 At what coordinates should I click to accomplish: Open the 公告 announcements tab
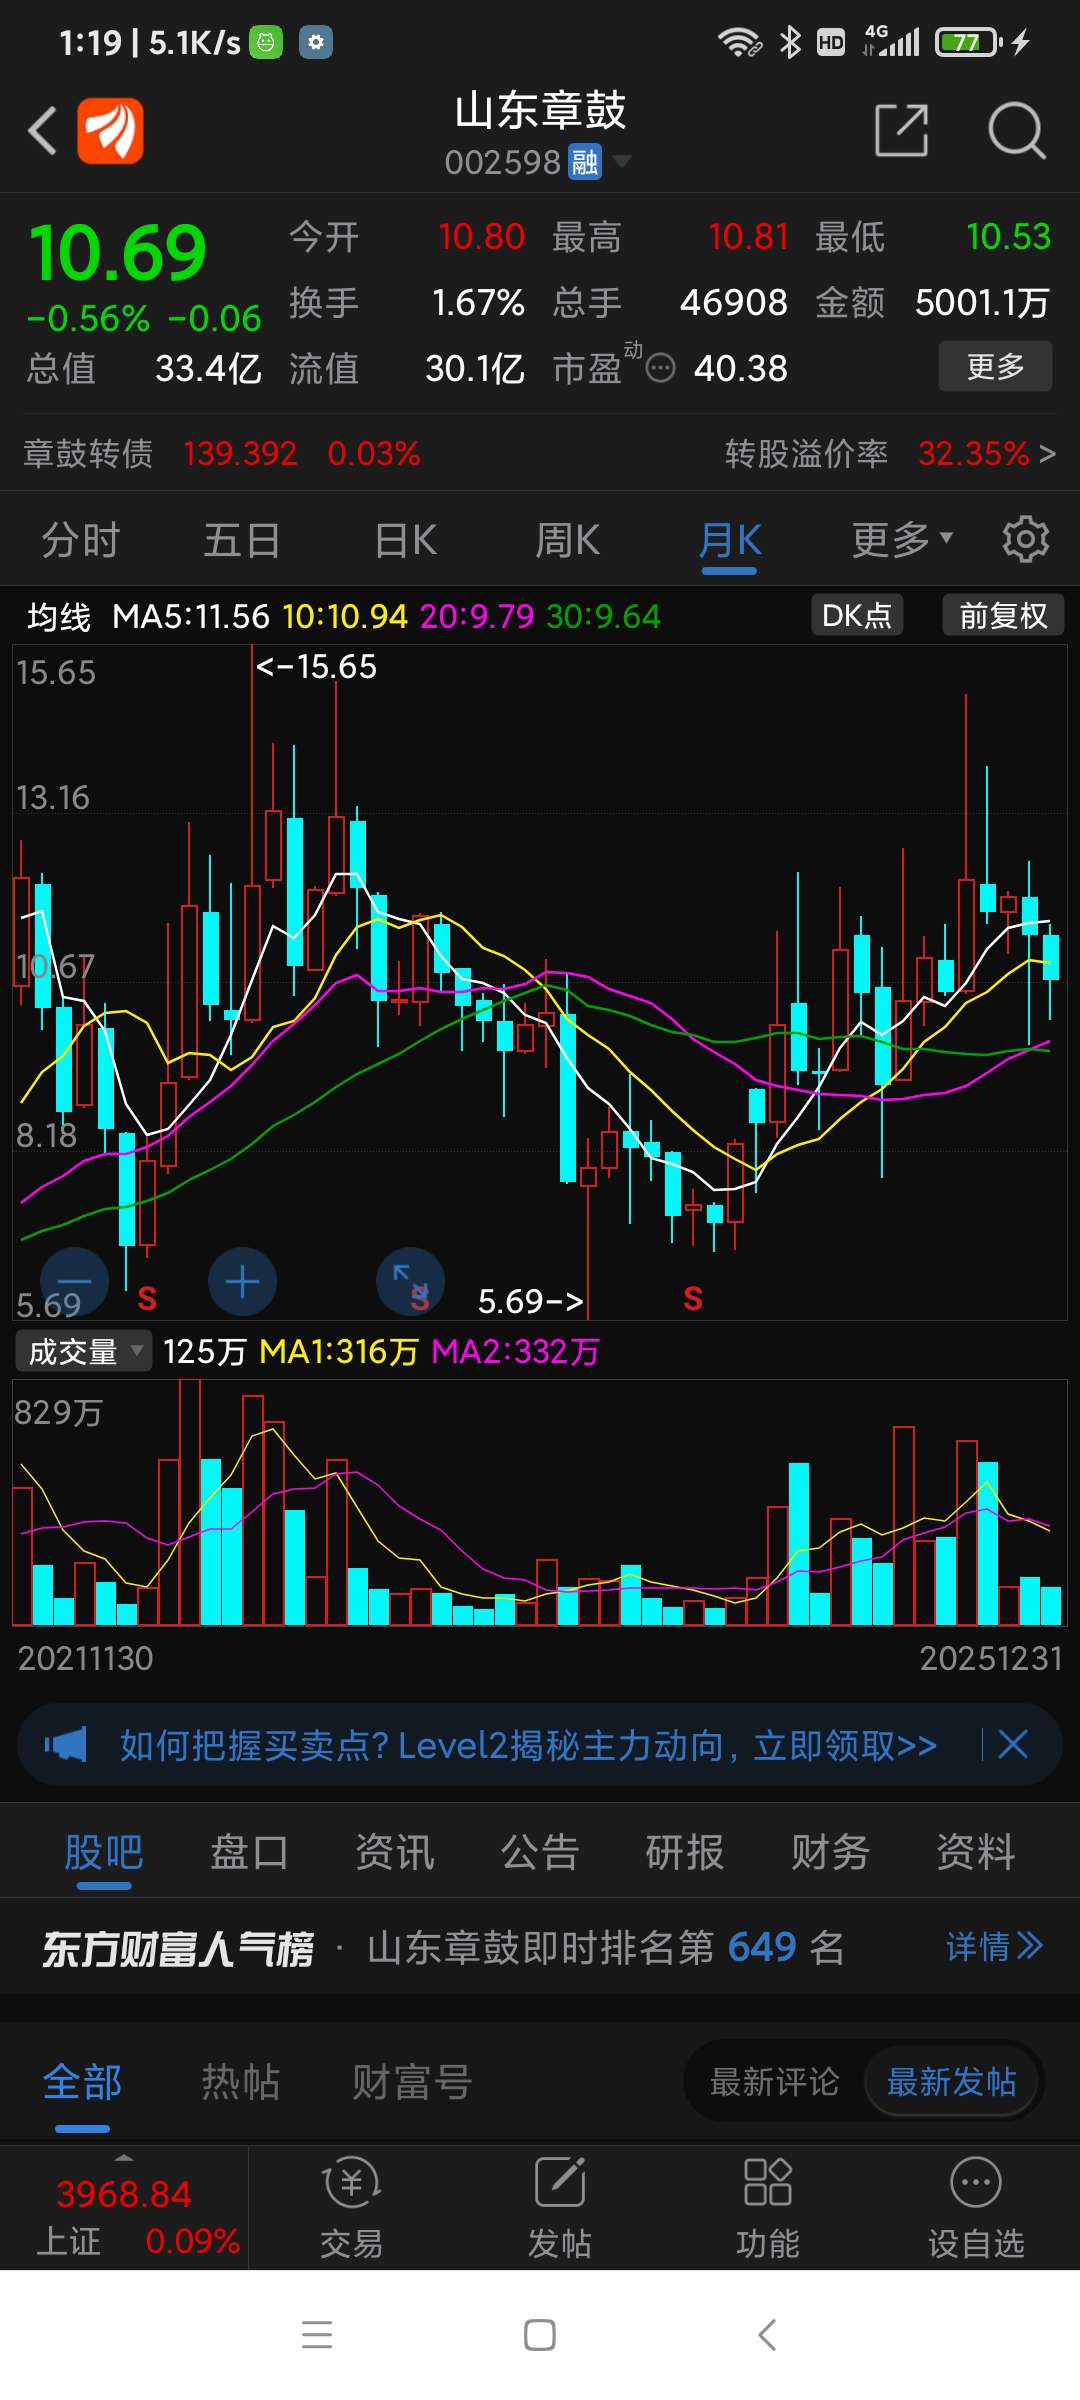click(x=540, y=1851)
